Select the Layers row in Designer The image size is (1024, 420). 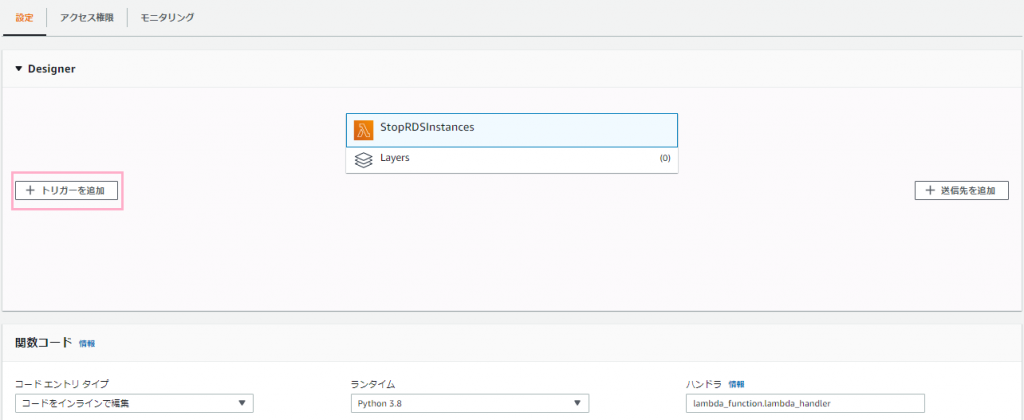[512, 160]
